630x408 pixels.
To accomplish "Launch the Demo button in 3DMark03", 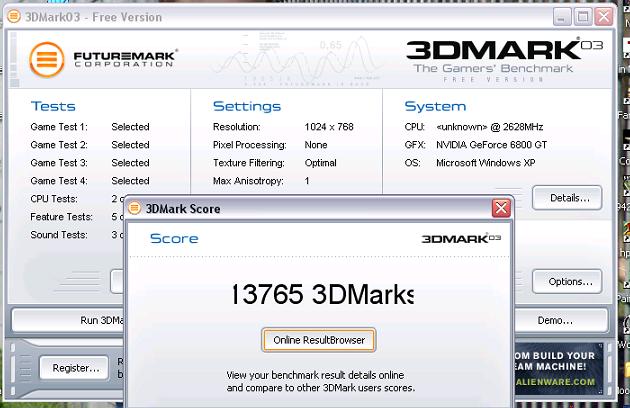I will click(x=560, y=320).
